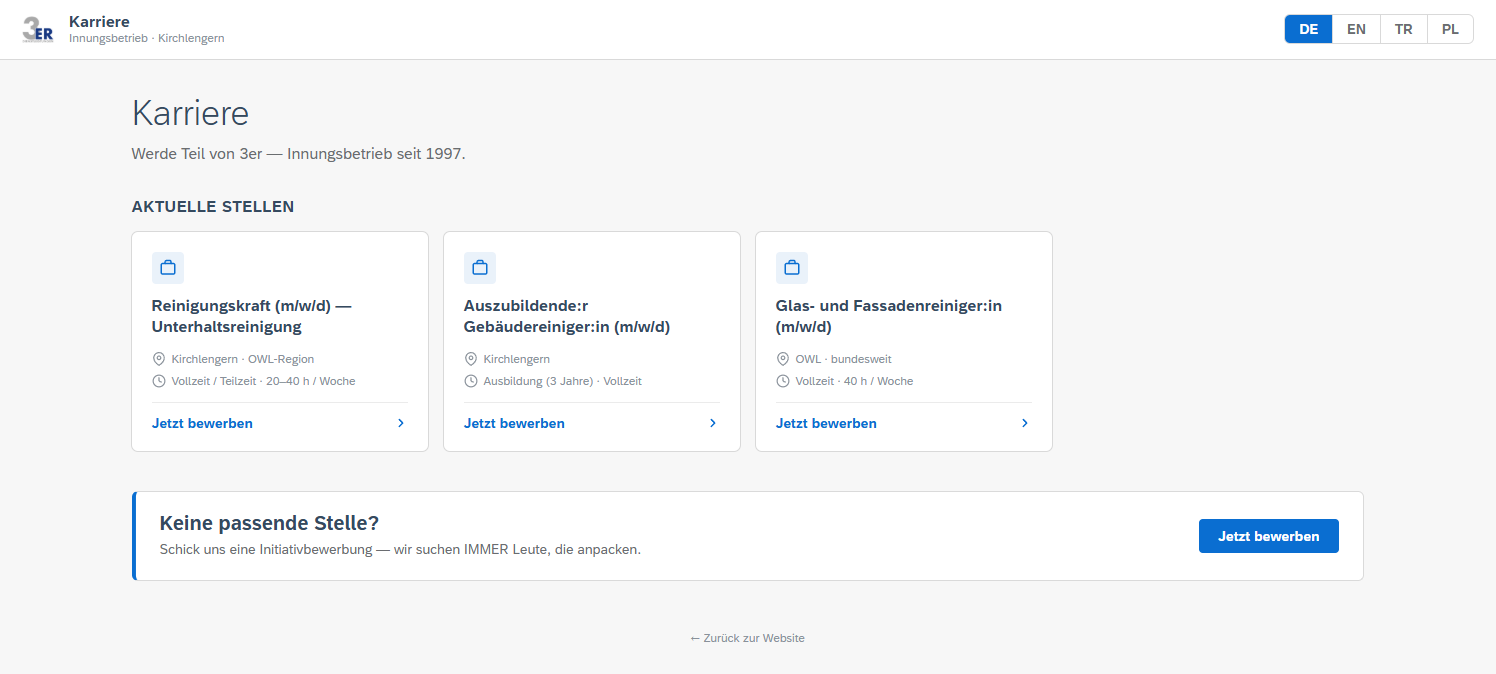Click the Initiativbewerbung description sentence
Screen dimensions: 1496x674
click(x=400, y=550)
